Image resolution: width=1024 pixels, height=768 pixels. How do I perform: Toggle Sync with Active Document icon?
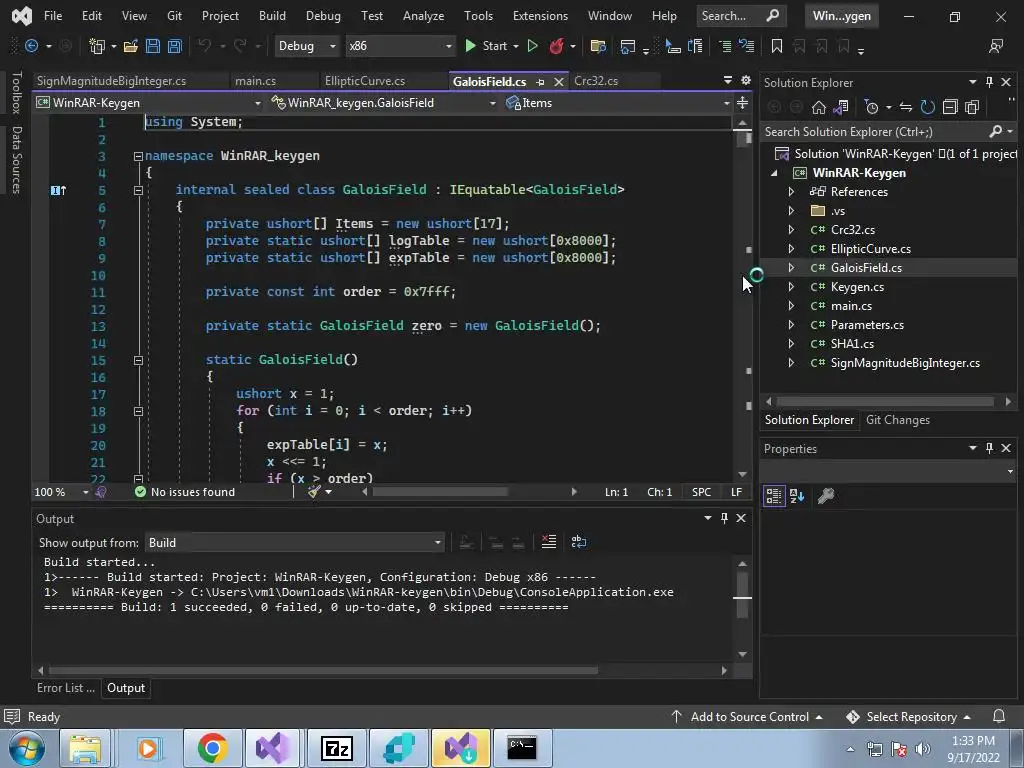905,107
